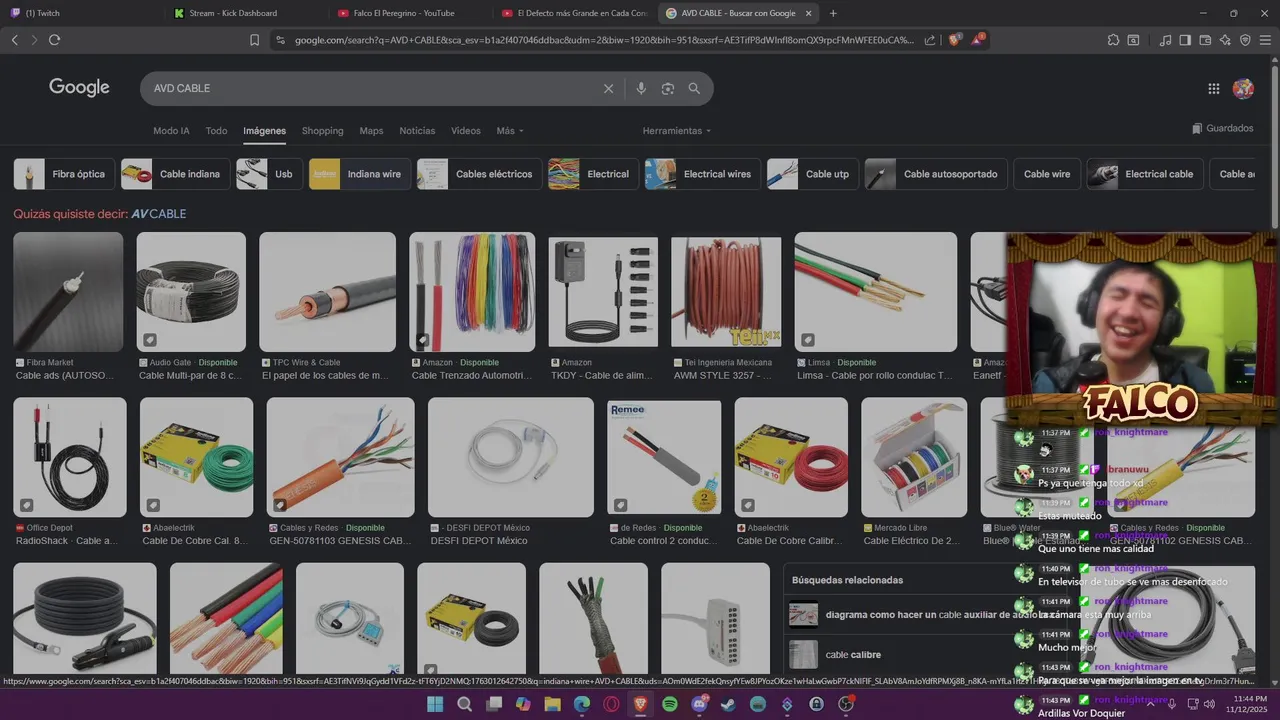Screen dimensions: 1280x720
Task: Open the Guardados saved items
Action: coord(1223,128)
